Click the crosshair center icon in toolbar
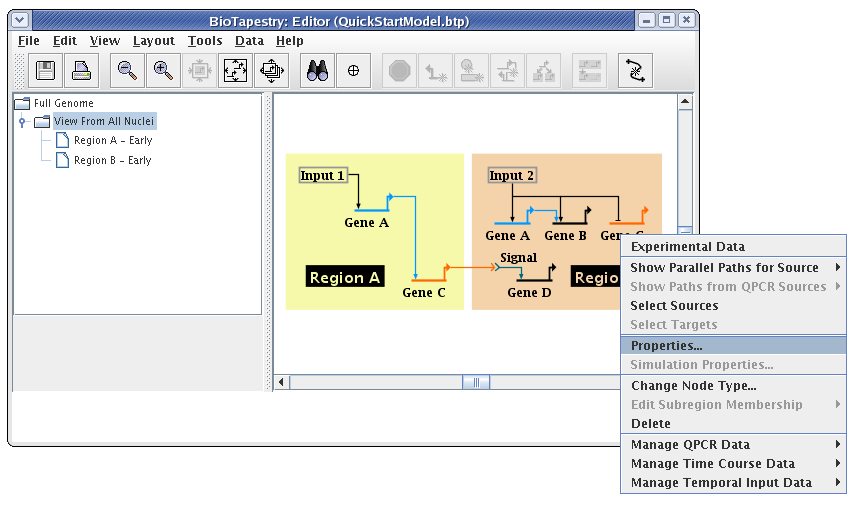Viewport: 854px width, 509px height. (x=353, y=70)
